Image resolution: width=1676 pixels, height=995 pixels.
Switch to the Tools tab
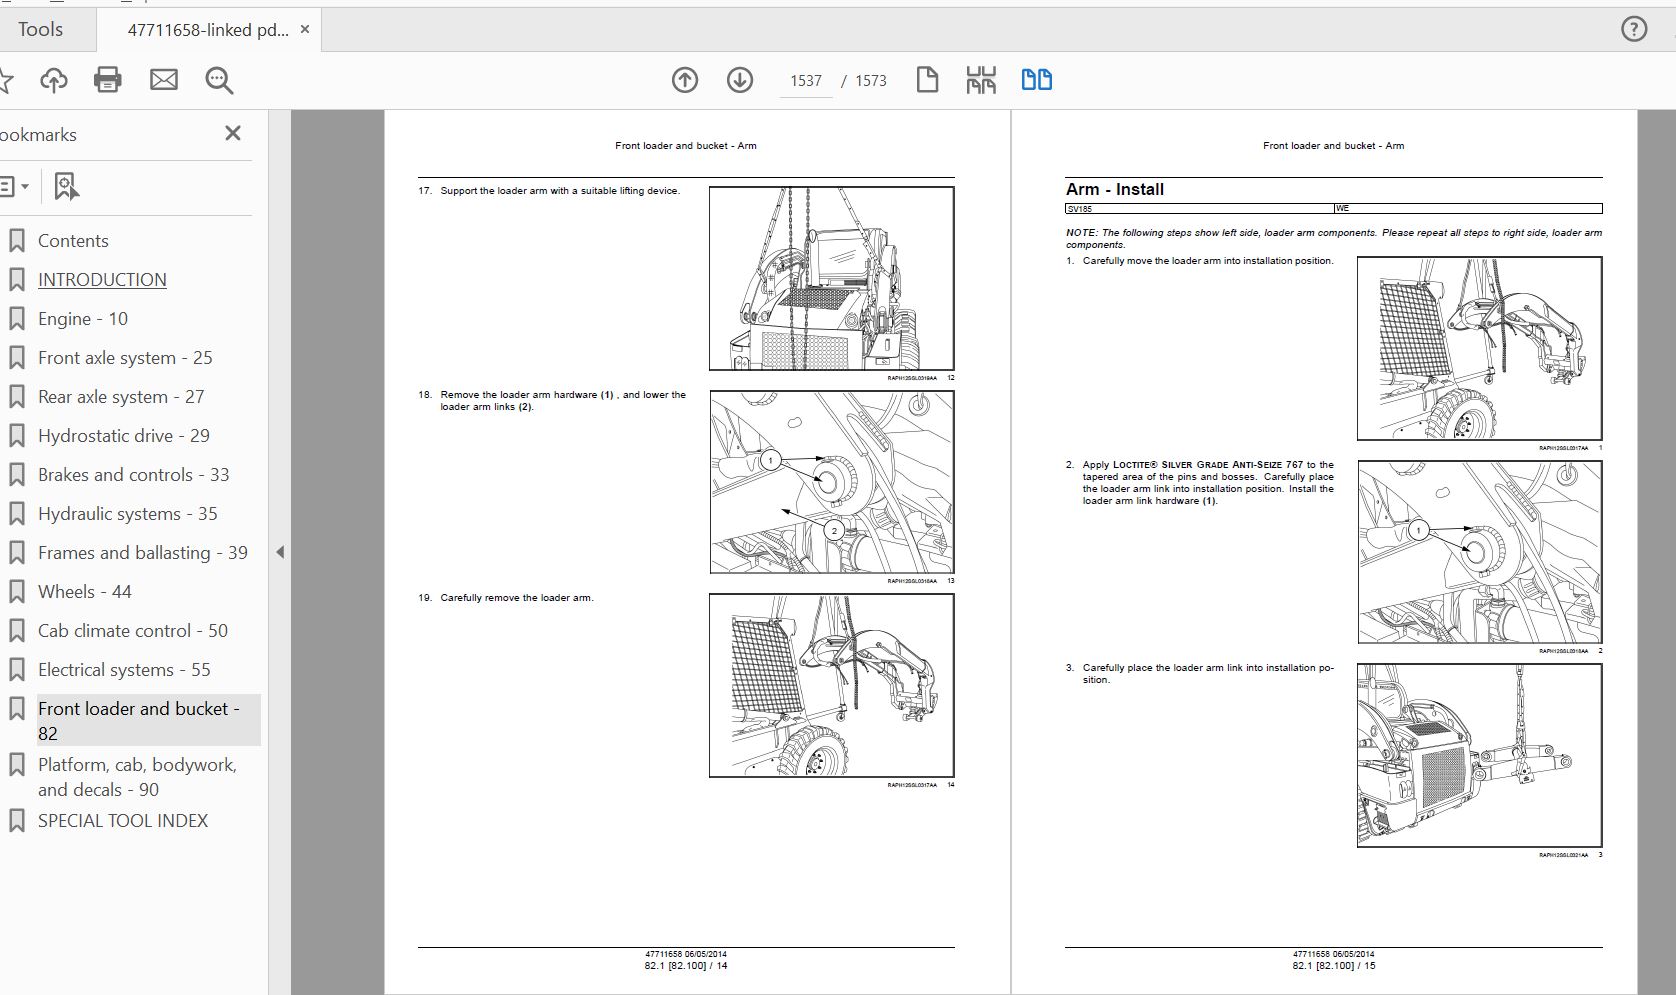pos(40,29)
